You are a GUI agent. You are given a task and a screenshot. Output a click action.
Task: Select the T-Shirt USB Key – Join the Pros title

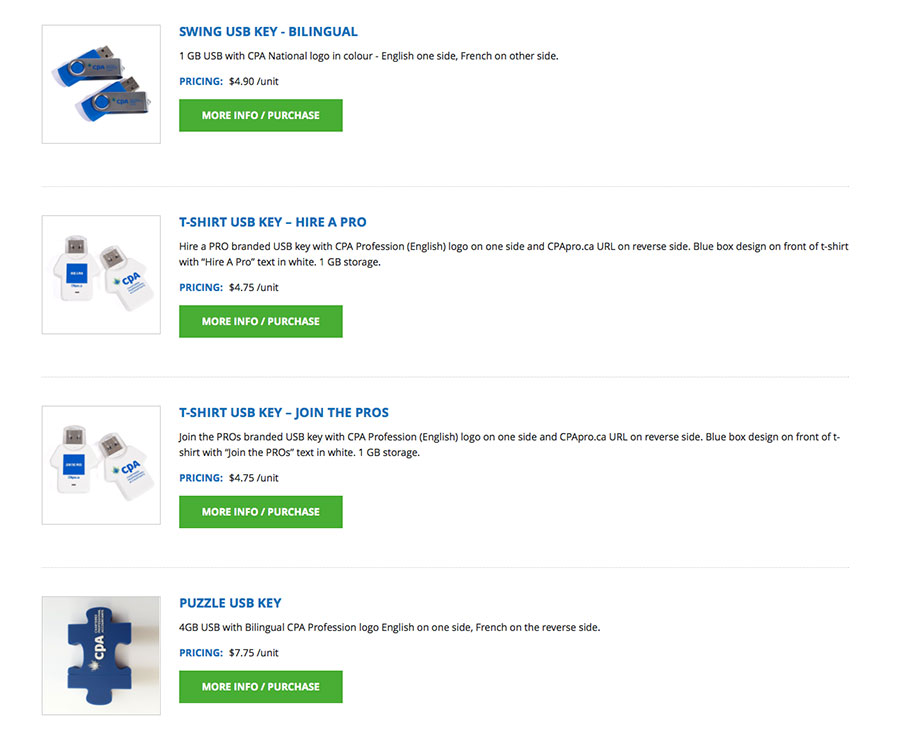pos(284,412)
